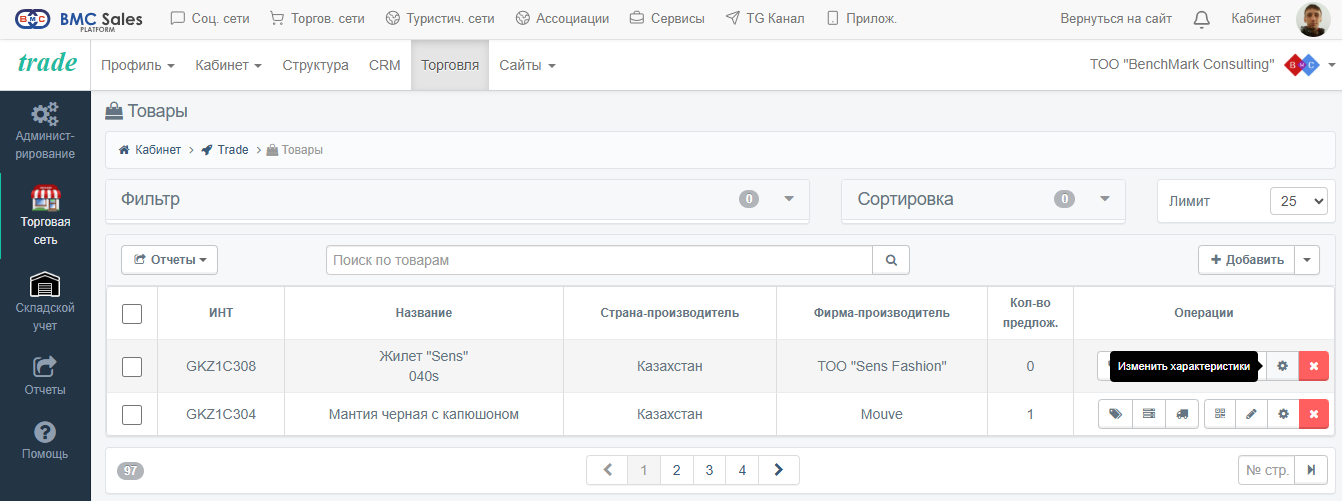Image resolution: width=1342 pixels, height=501 pixels.
Task: Click the Жилет "Sens" product name
Action: 424,356
